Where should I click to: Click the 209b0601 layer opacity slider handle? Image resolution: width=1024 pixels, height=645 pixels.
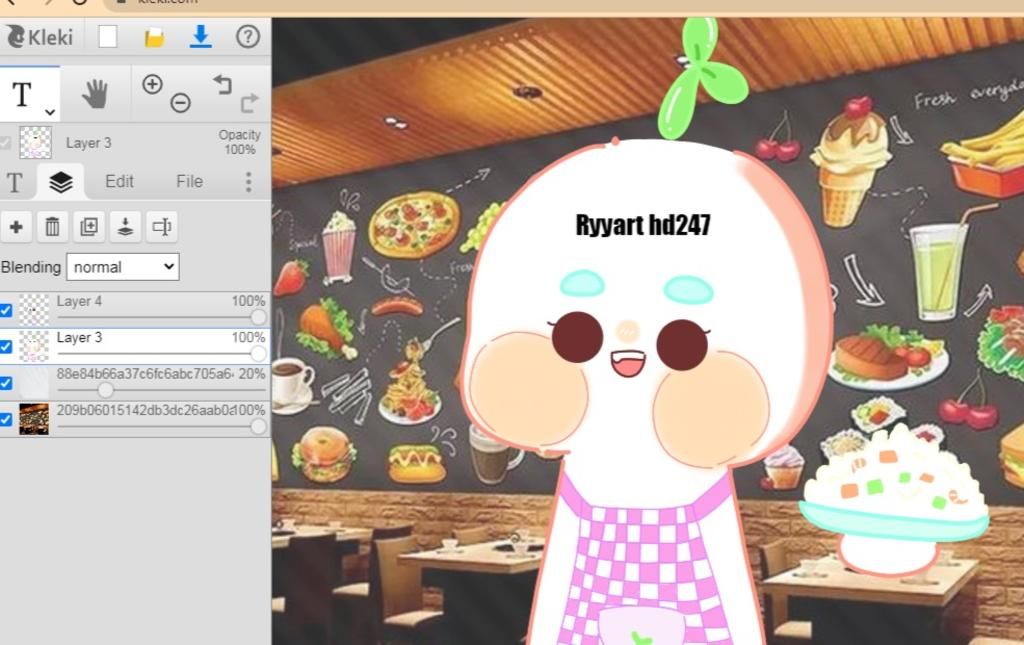point(259,426)
